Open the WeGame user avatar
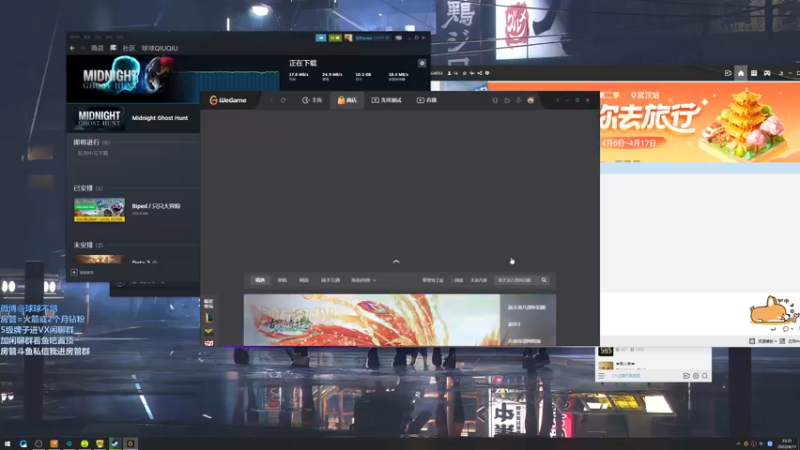Screen dimensions: 800x450 531,100
